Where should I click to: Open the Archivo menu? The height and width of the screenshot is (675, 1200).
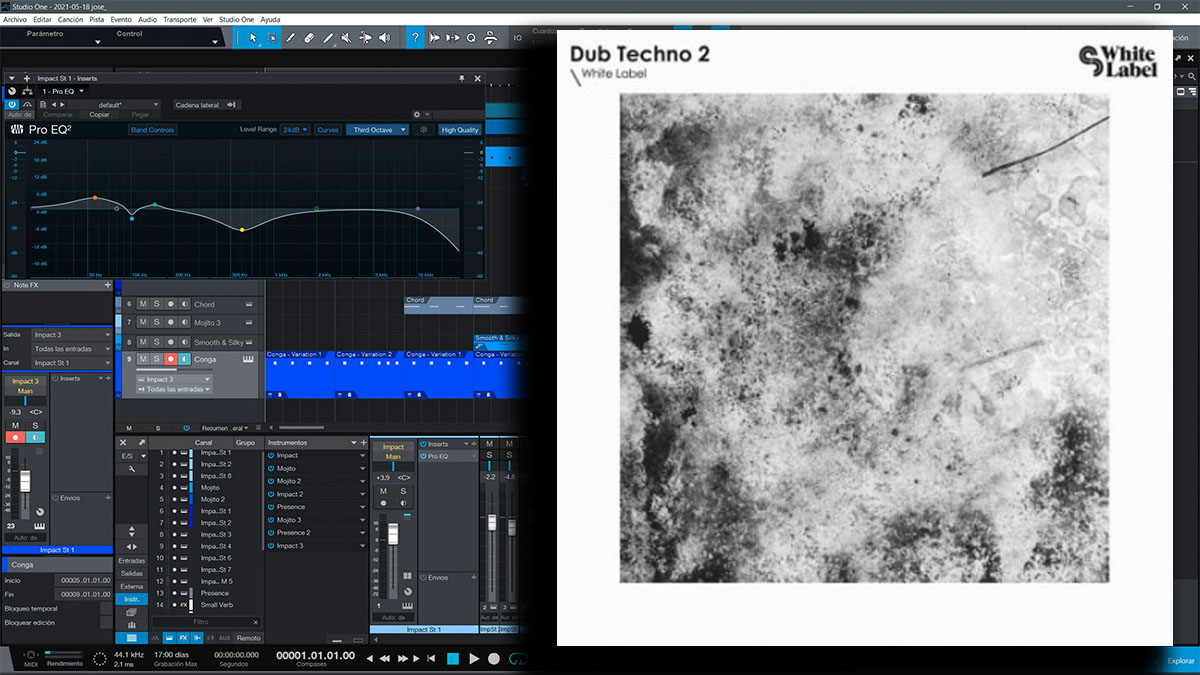coord(15,19)
